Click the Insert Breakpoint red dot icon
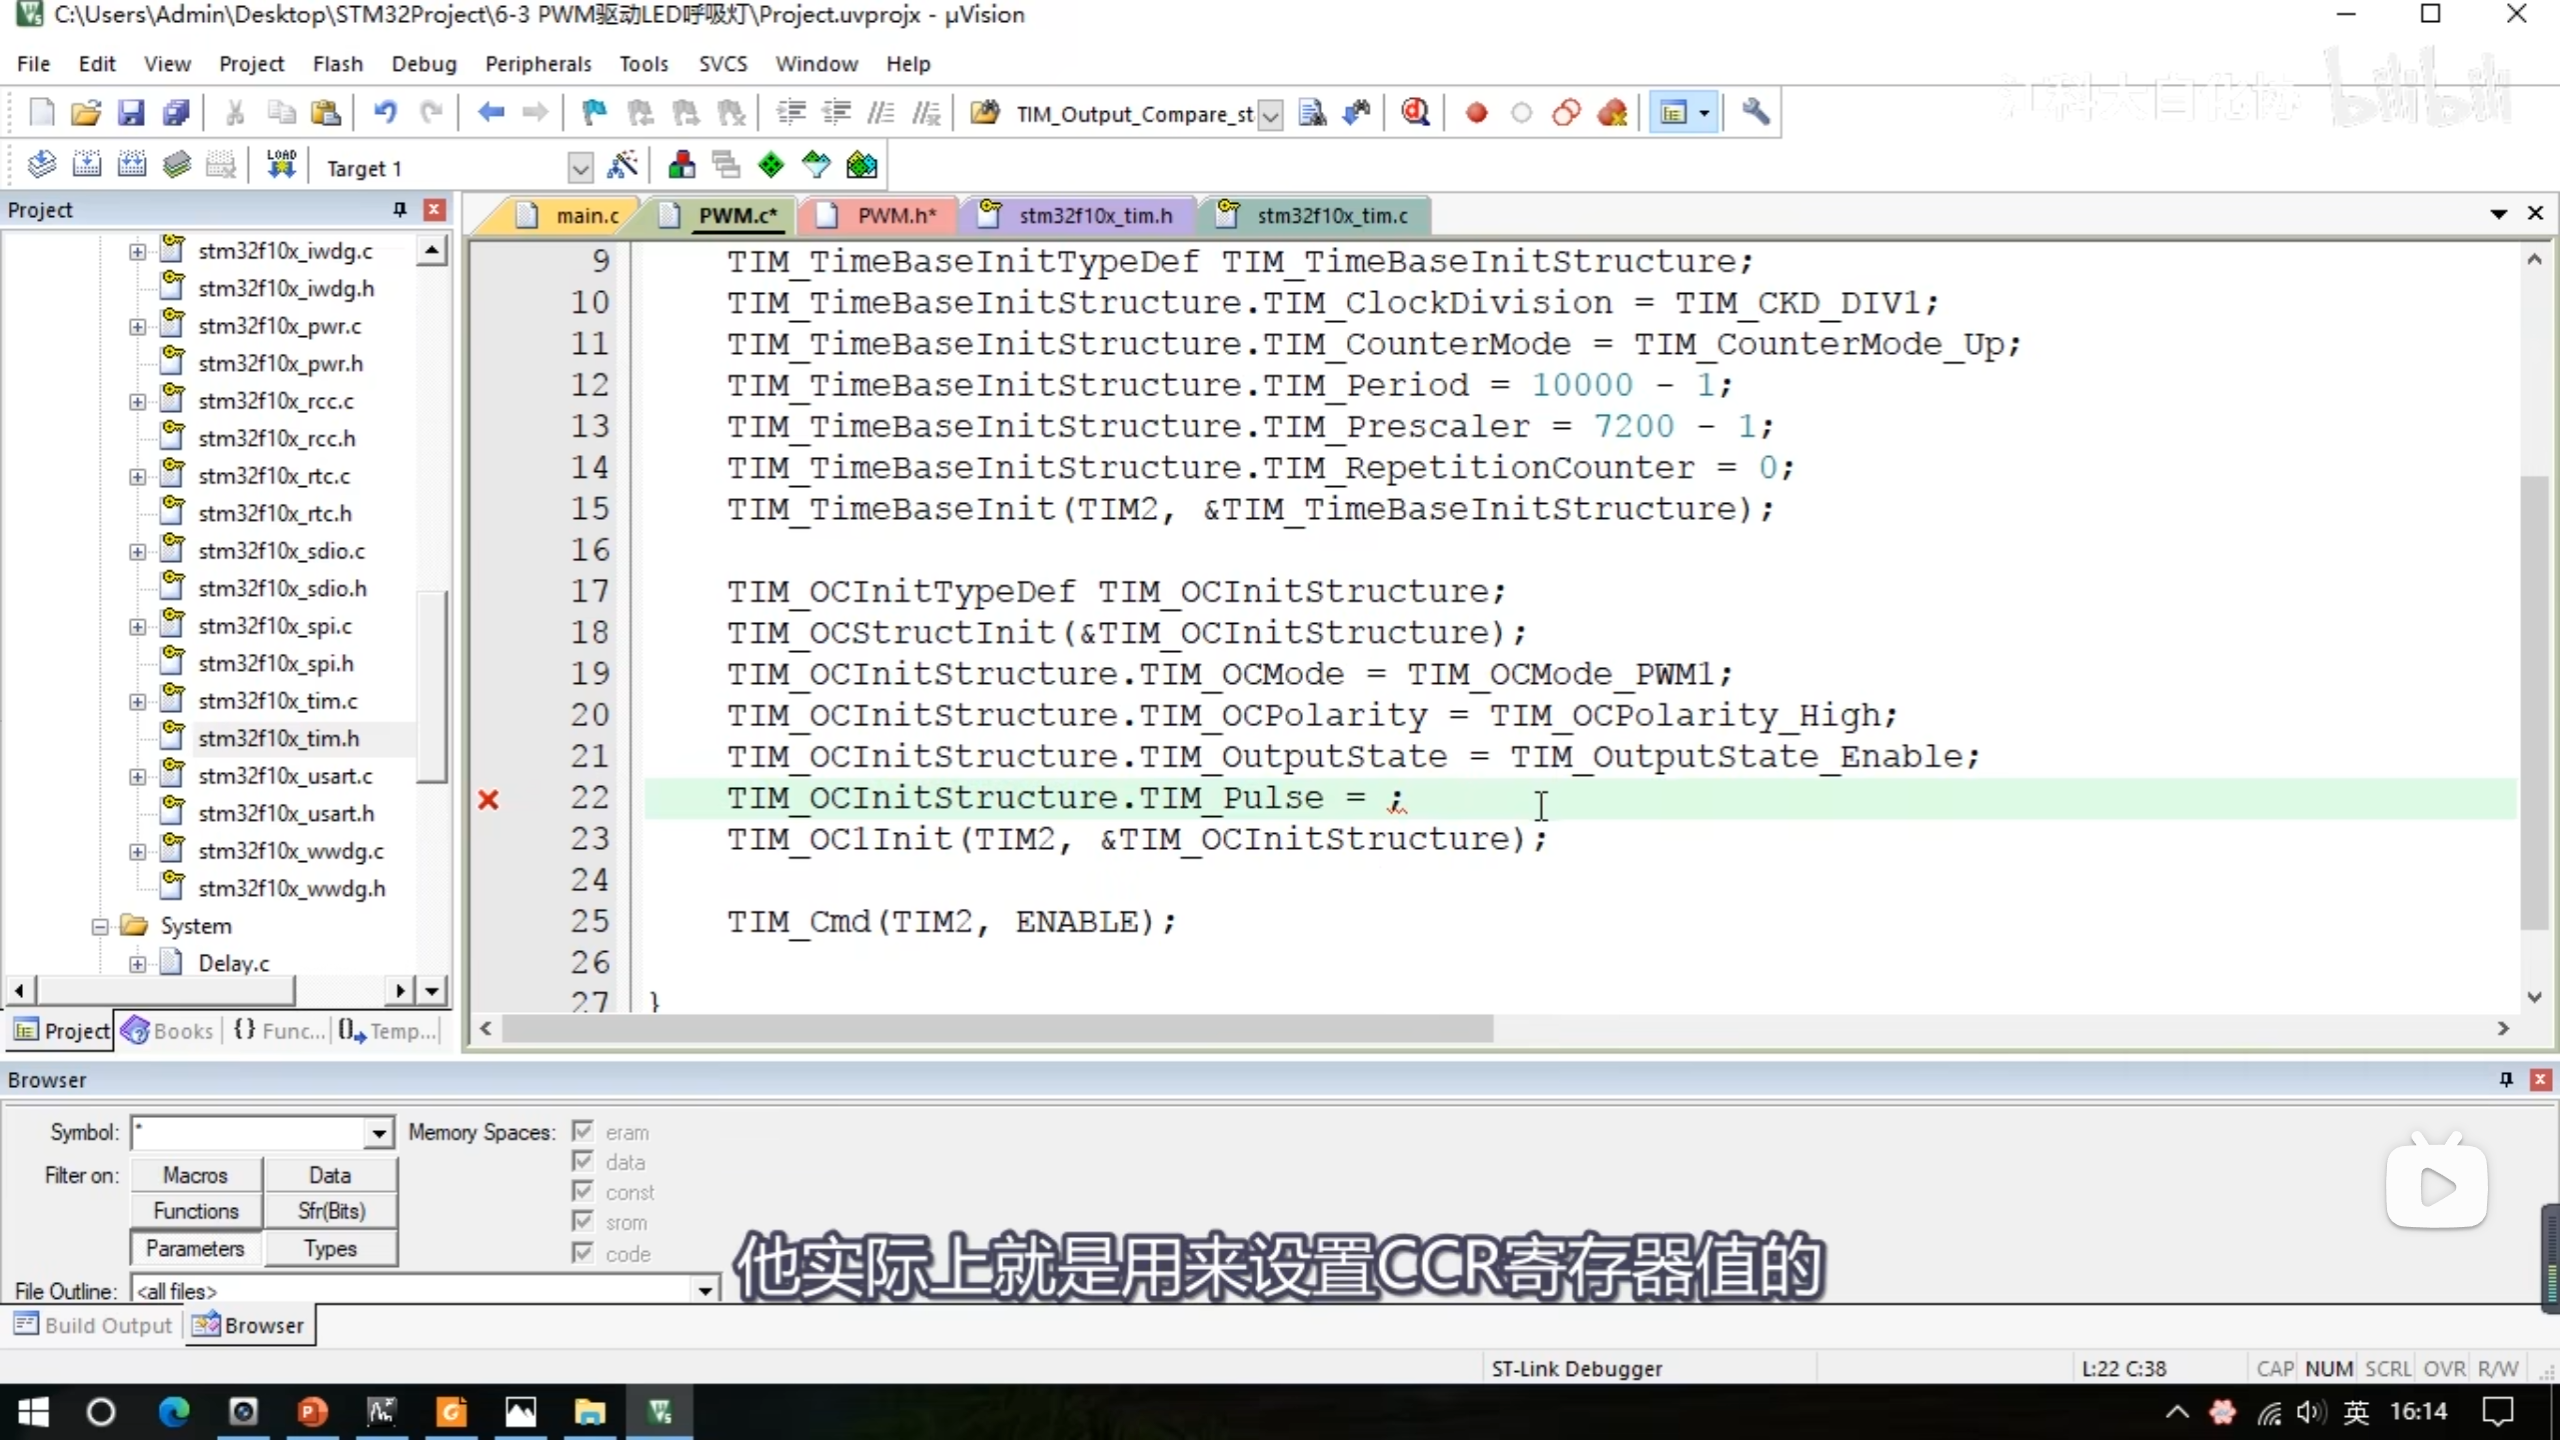 pyautogui.click(x=1476, y=113)
